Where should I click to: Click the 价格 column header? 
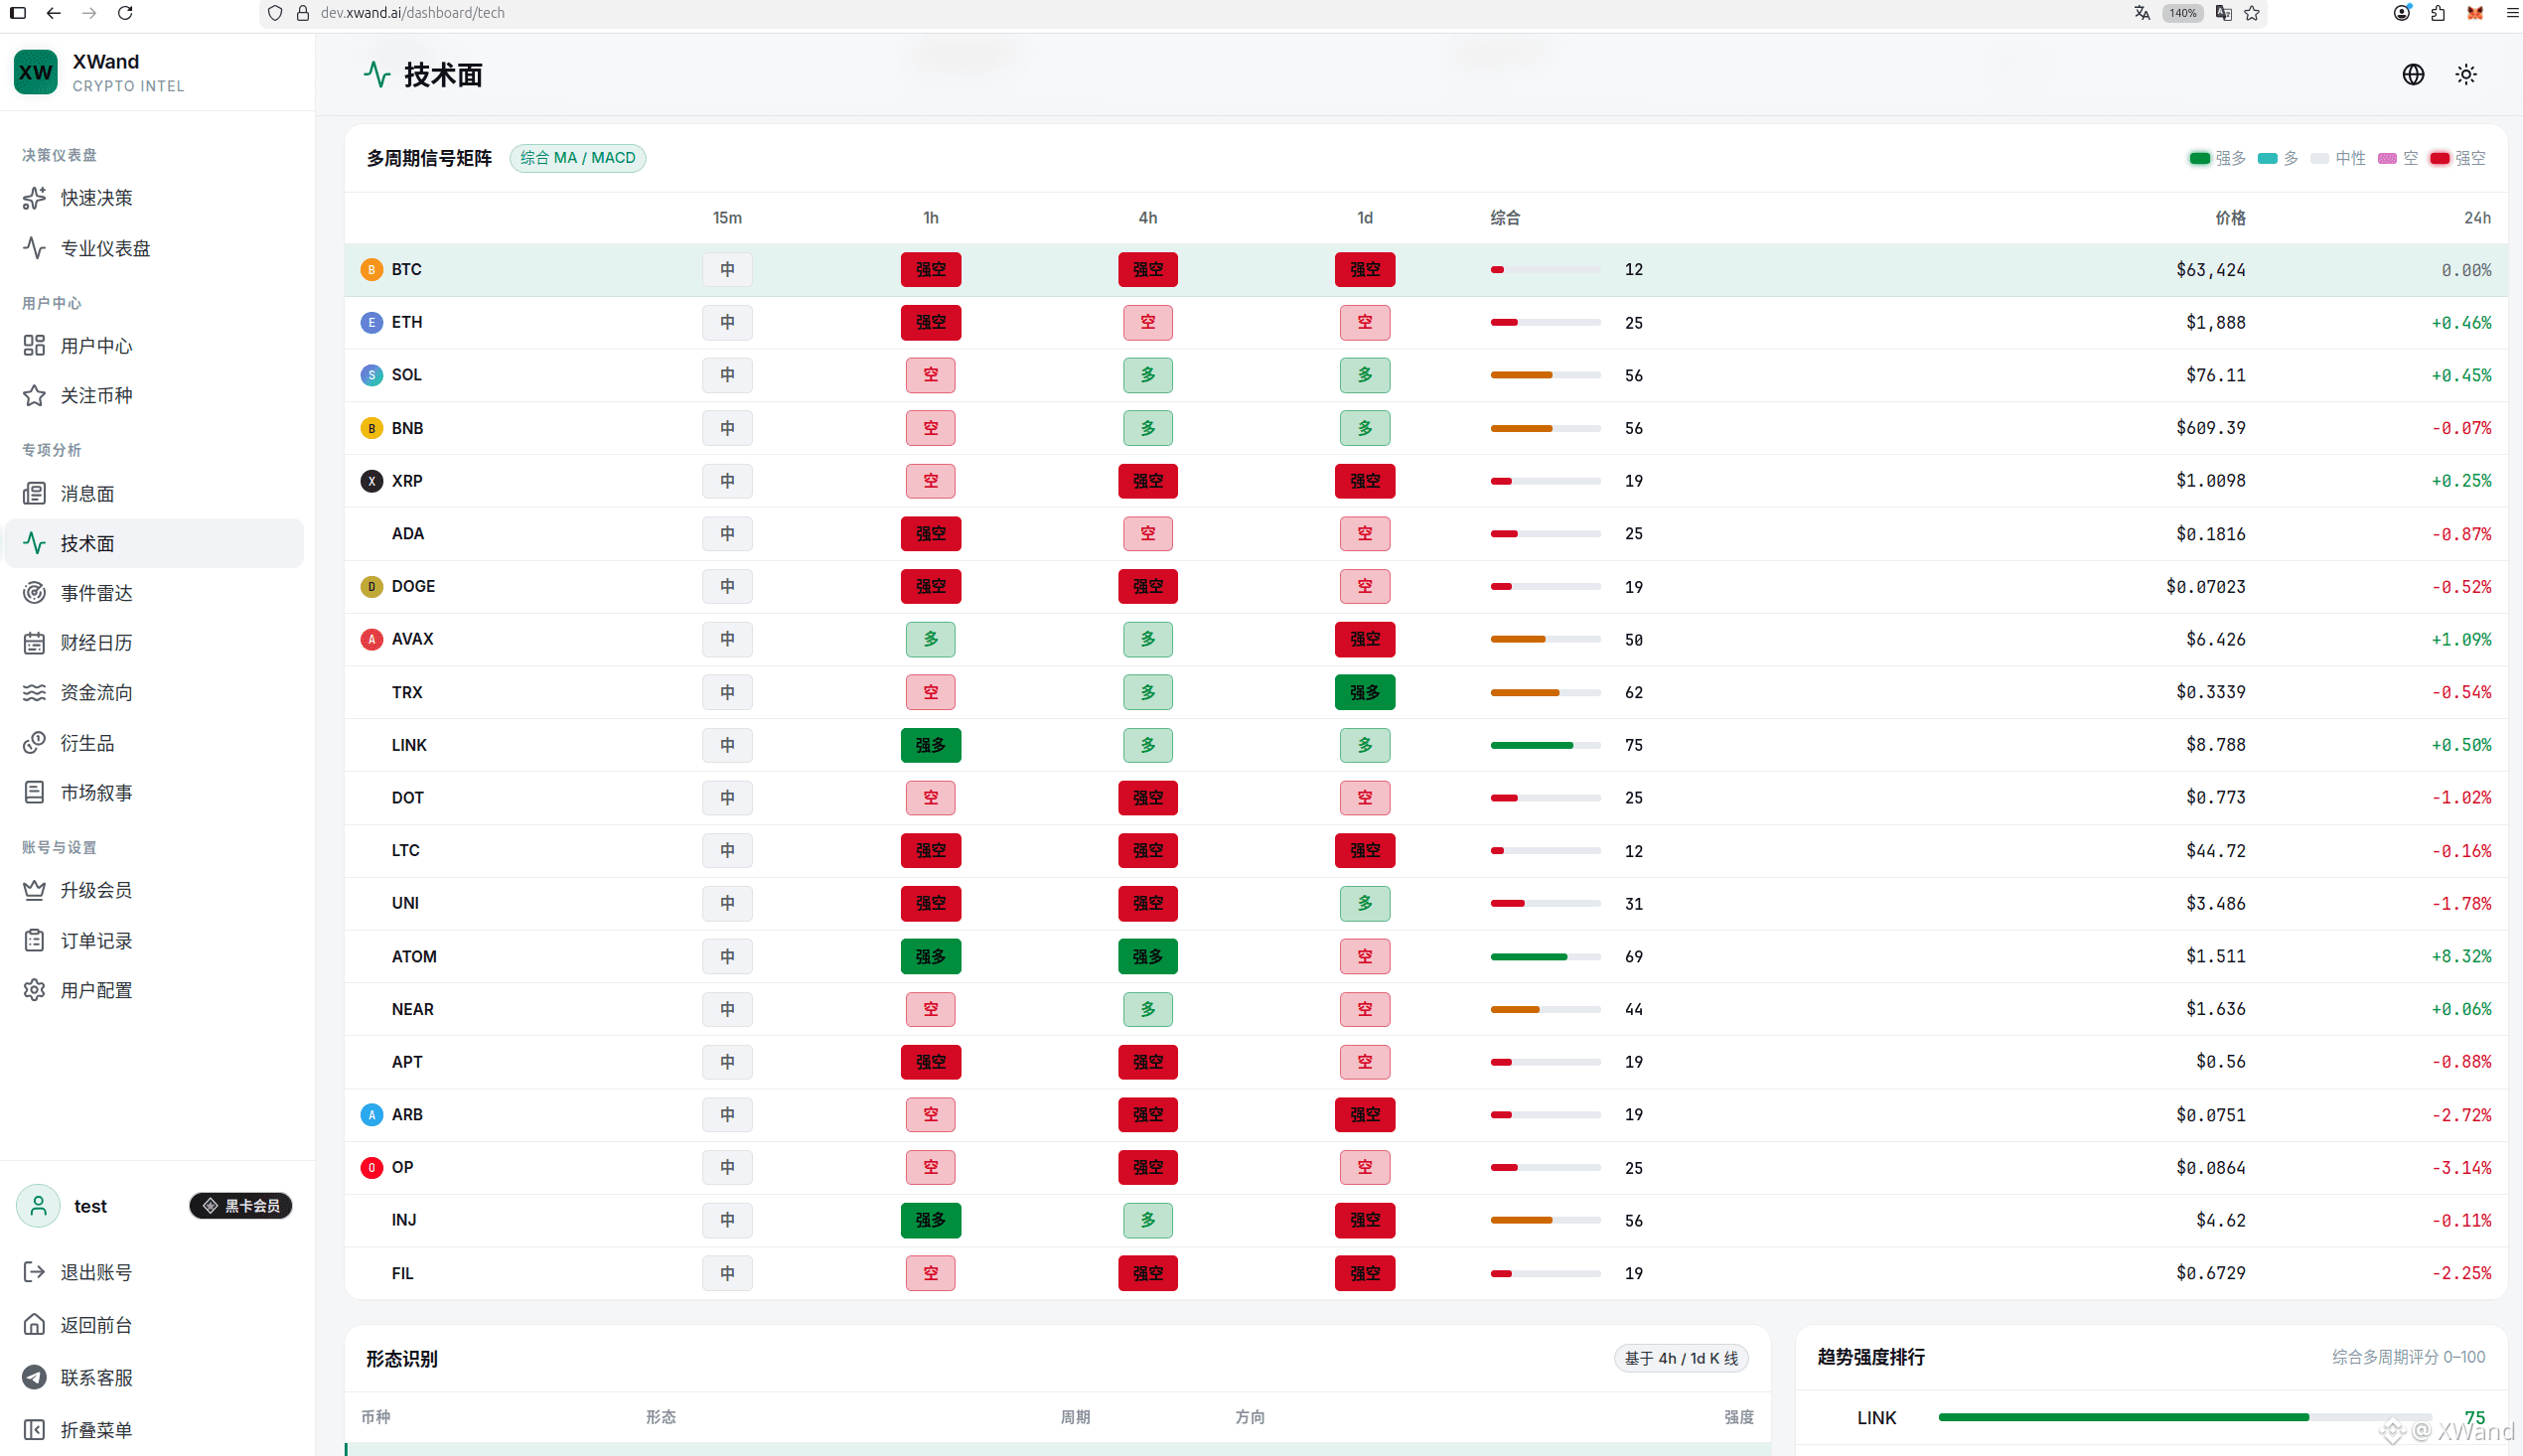[2230, 217]
